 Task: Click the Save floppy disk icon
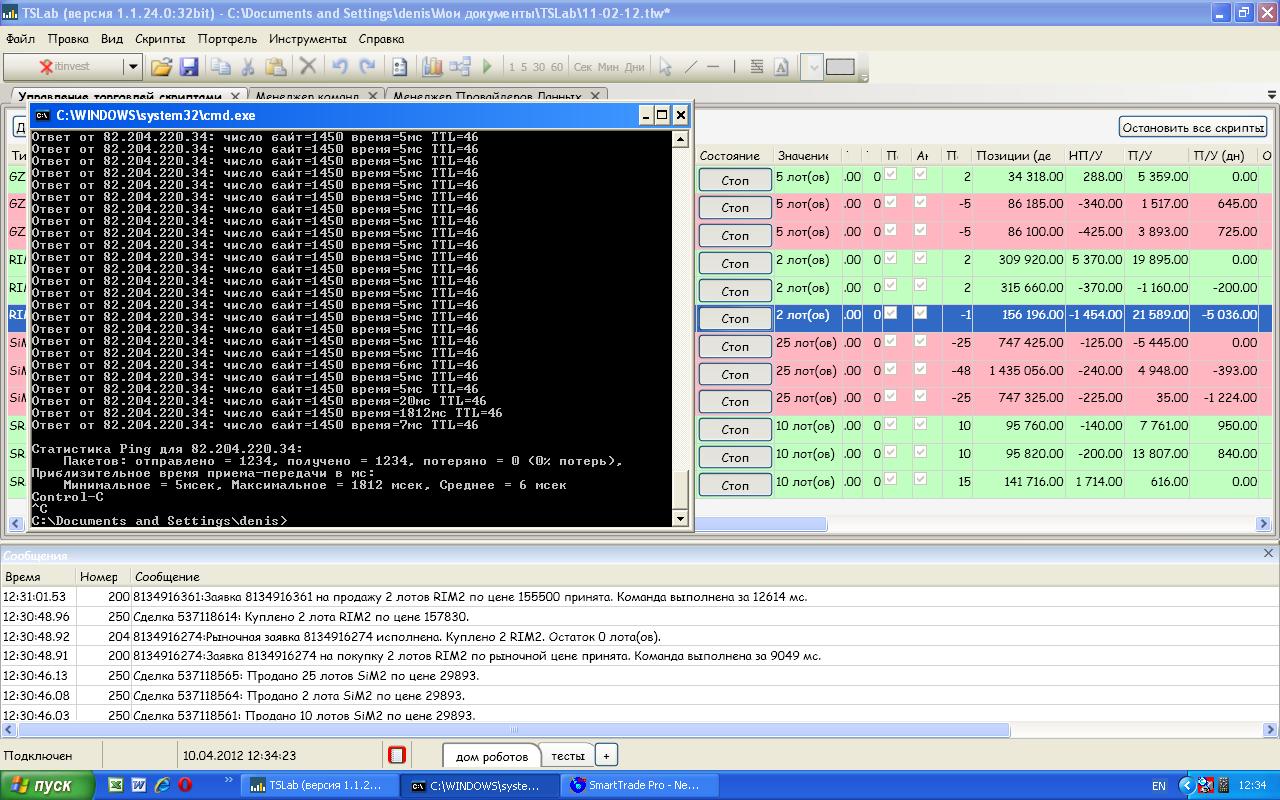point(189,67)
